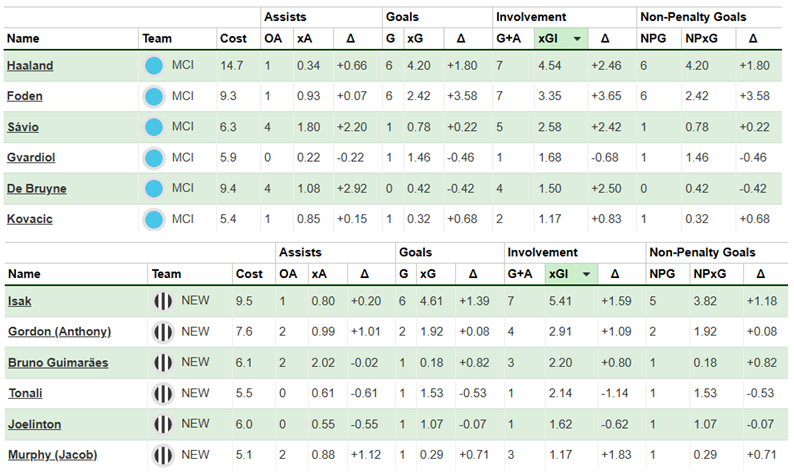Sort Newcastle table by G+A column
This screenshot has width=794, height=474.
tap(520, 274)
